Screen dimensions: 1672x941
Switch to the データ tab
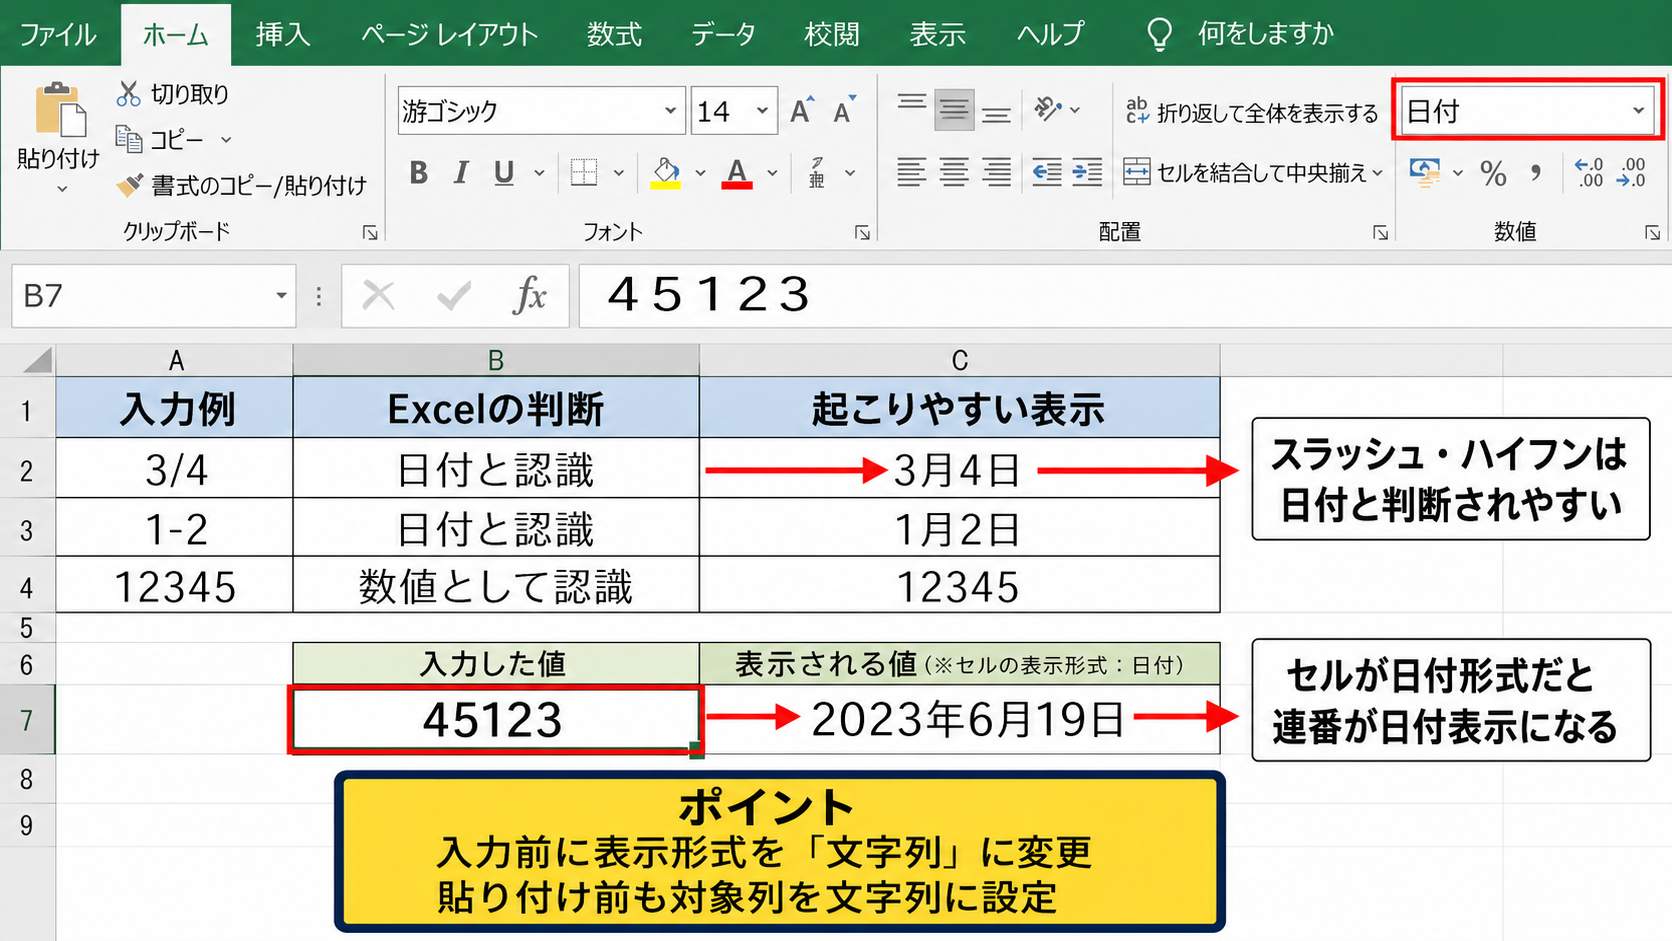click(x=723, y=35)
